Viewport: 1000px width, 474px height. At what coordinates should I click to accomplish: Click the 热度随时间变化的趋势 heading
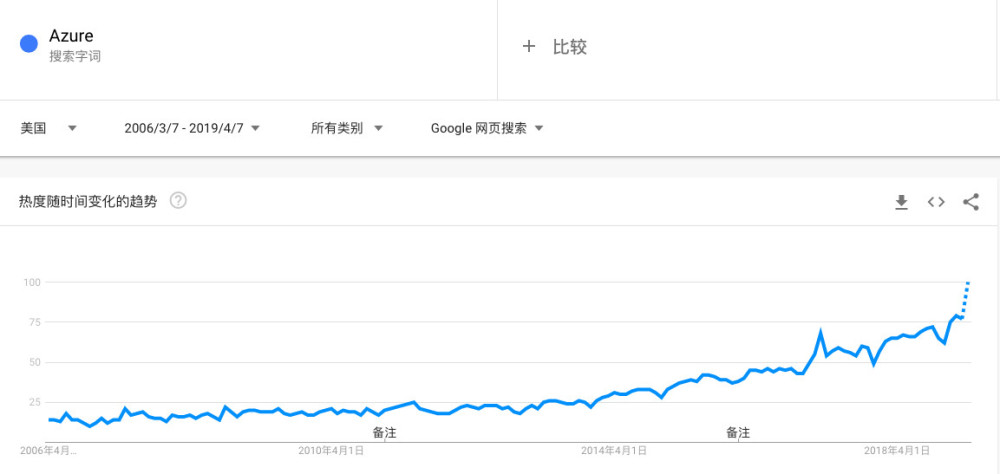coord(88,201)
